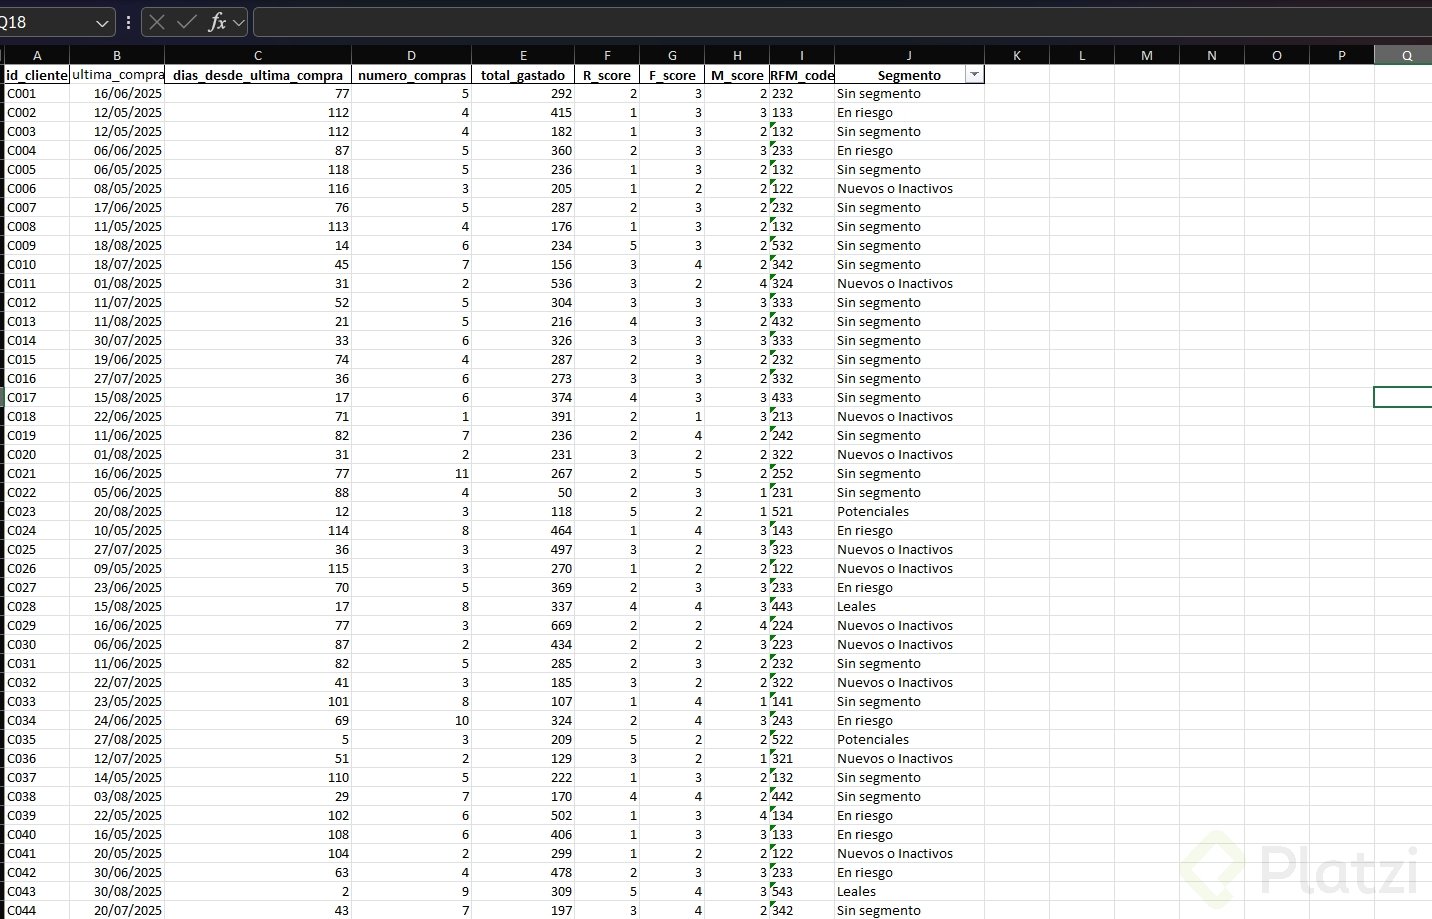Screen dimensions: 1432x919
Task: Select Potenciales segment in row C023
Action: (909, 512)
